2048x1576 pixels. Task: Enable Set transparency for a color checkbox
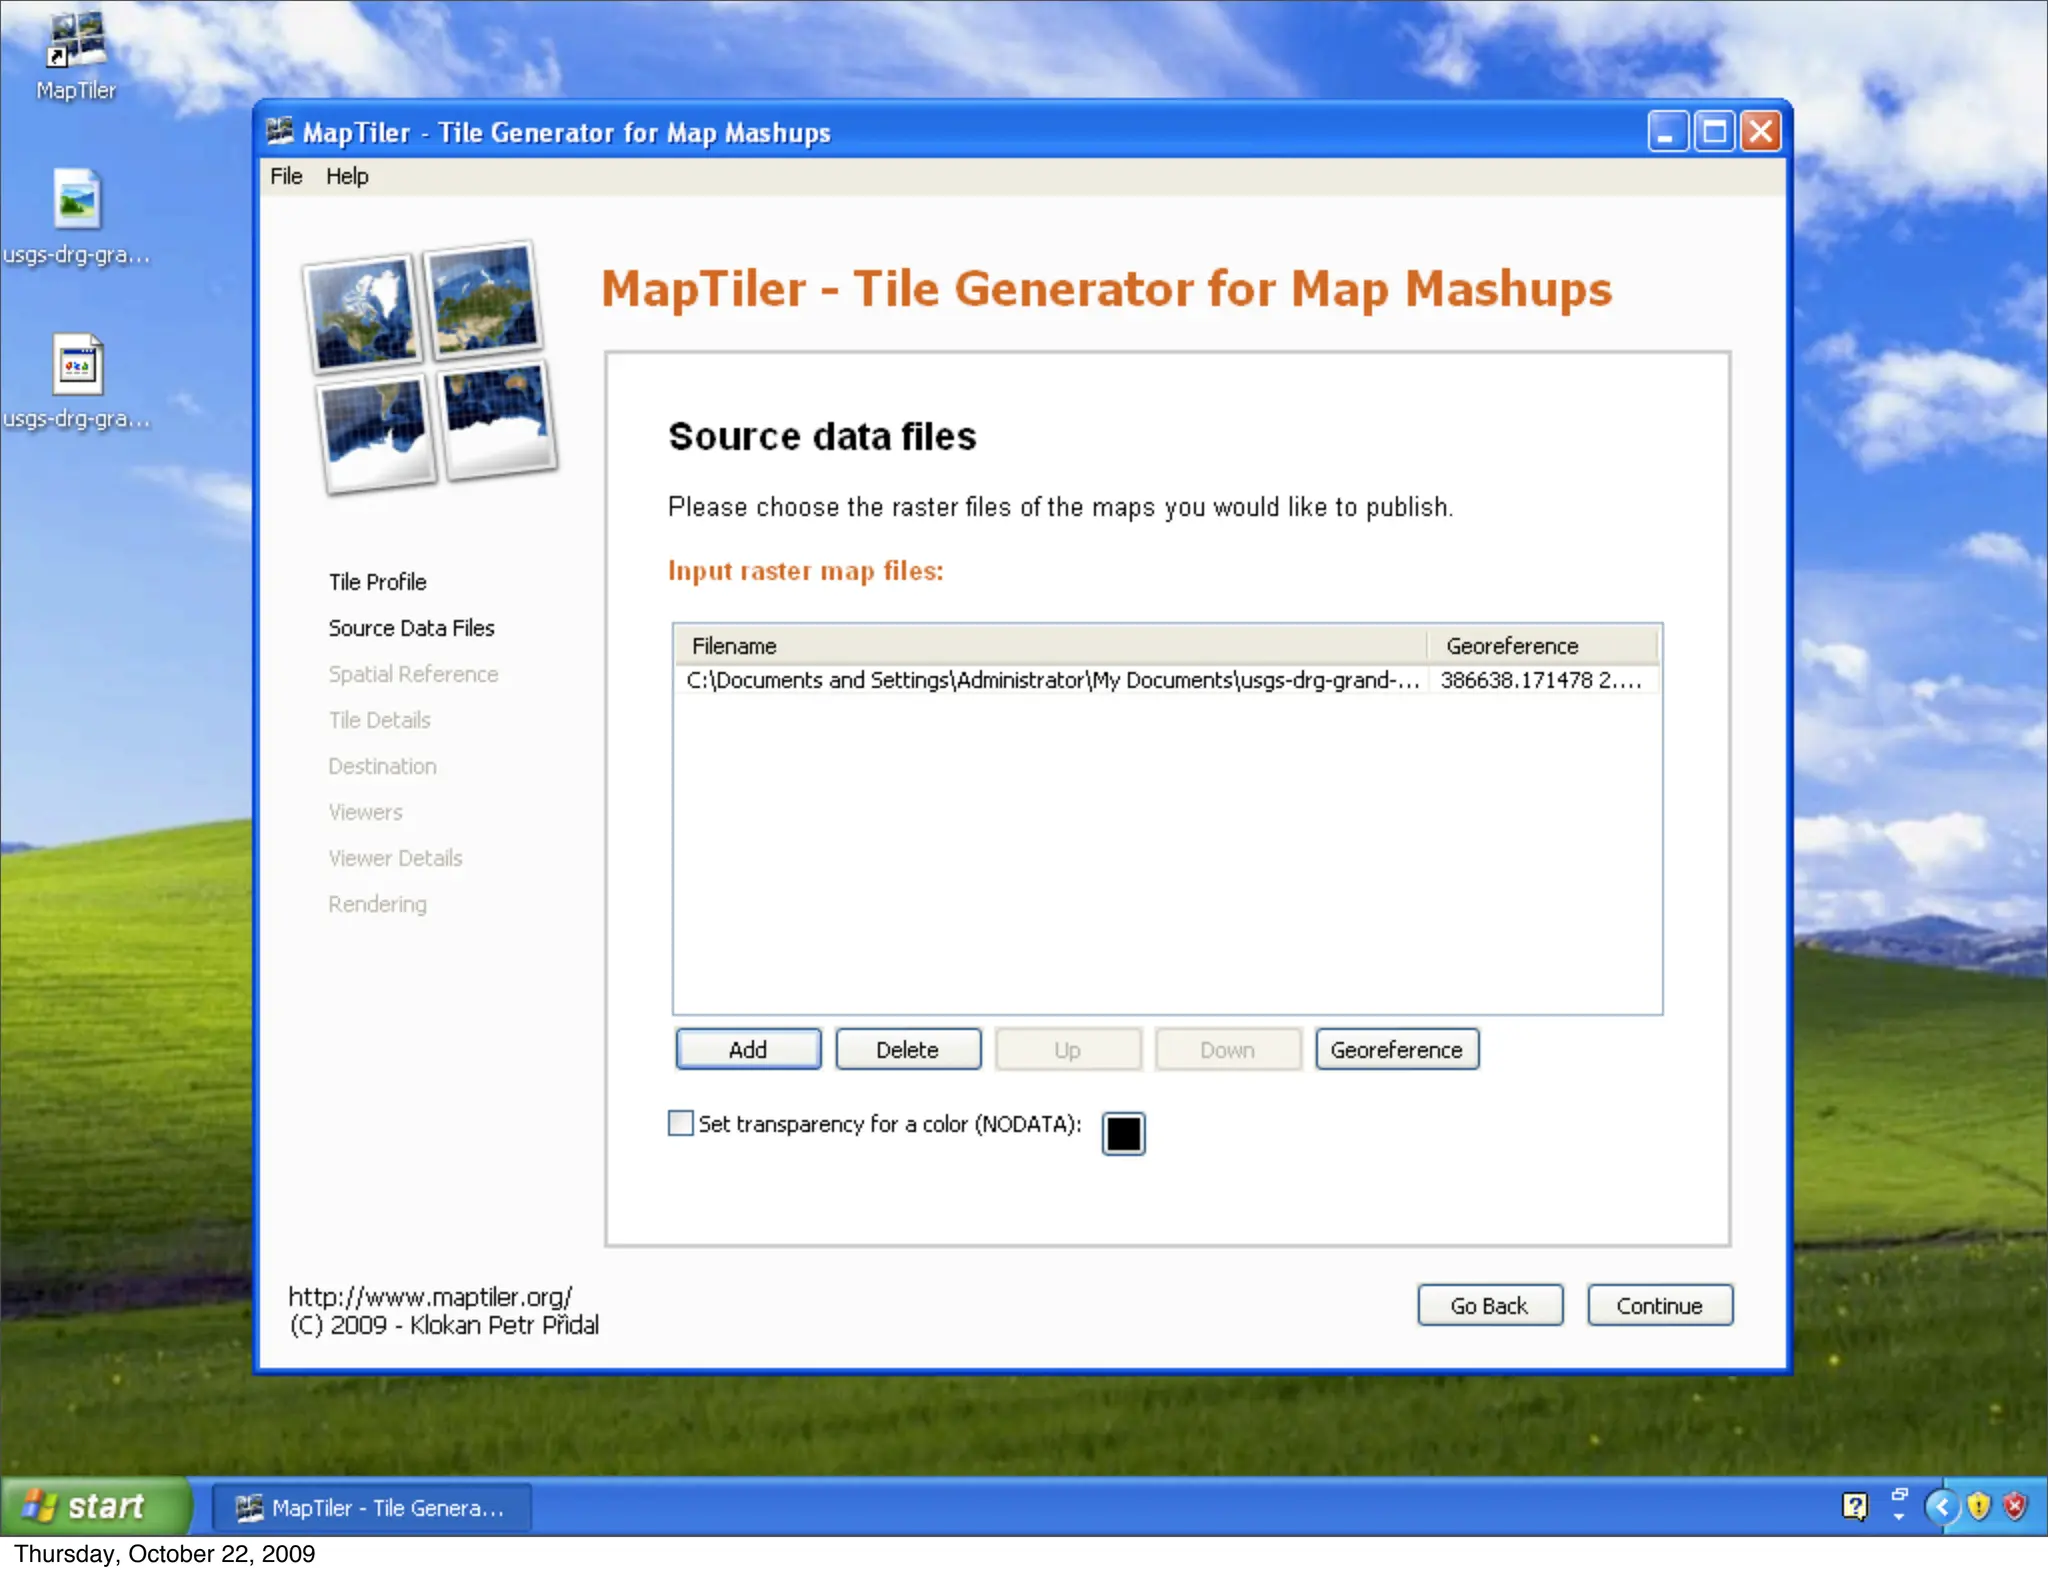[681, 1123]
